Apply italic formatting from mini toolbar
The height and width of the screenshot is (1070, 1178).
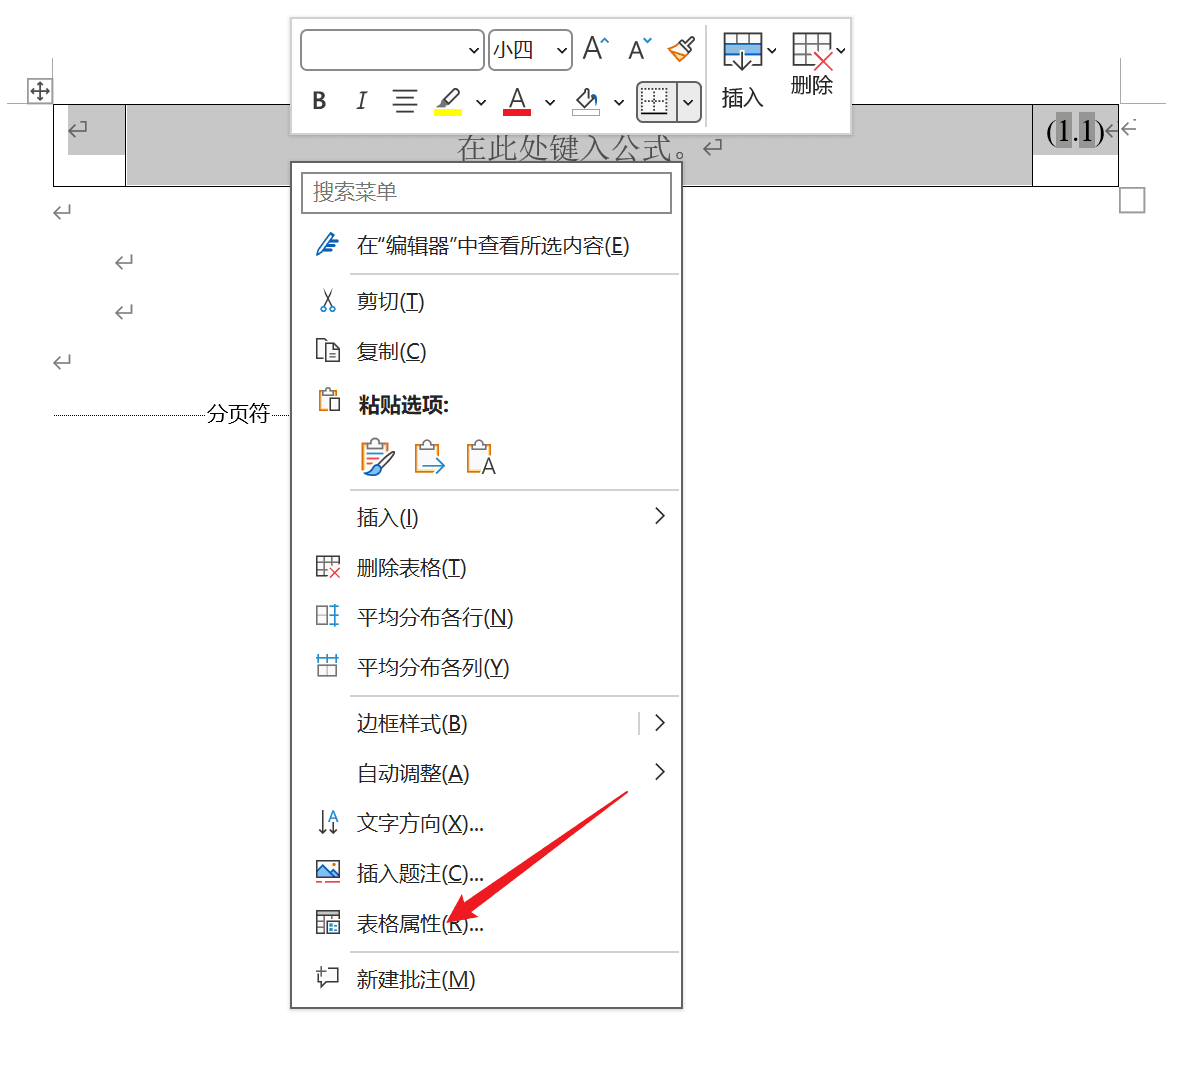tap(361, 101)
